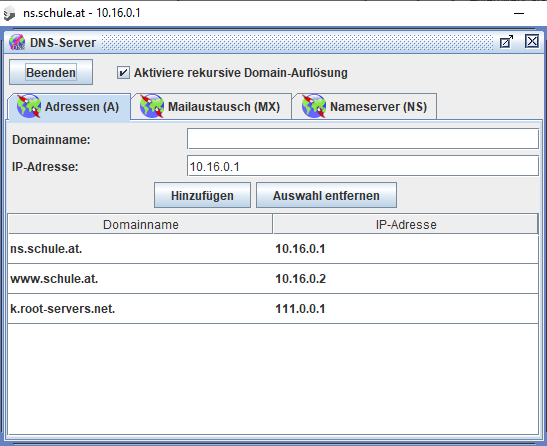Click the DNS-Server globe icon in title bar
Screen dimensions: 547x446
17,42
